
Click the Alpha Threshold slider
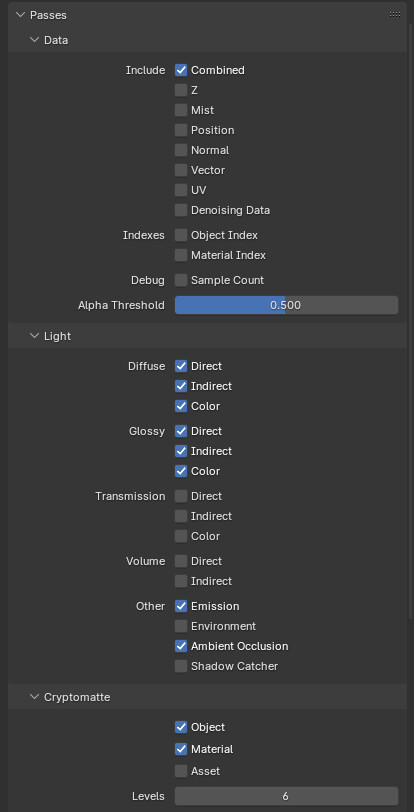coord(286,305)
